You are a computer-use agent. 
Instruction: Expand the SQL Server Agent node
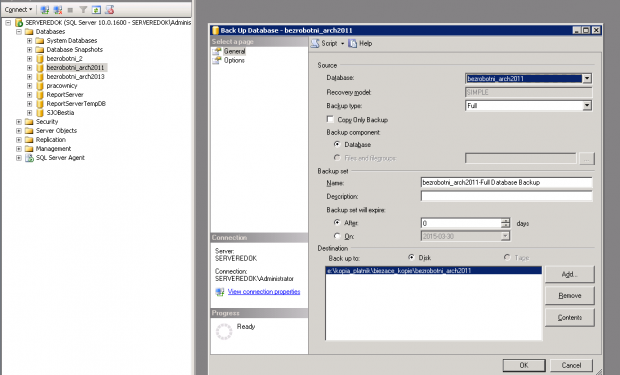tap(19, 158)
